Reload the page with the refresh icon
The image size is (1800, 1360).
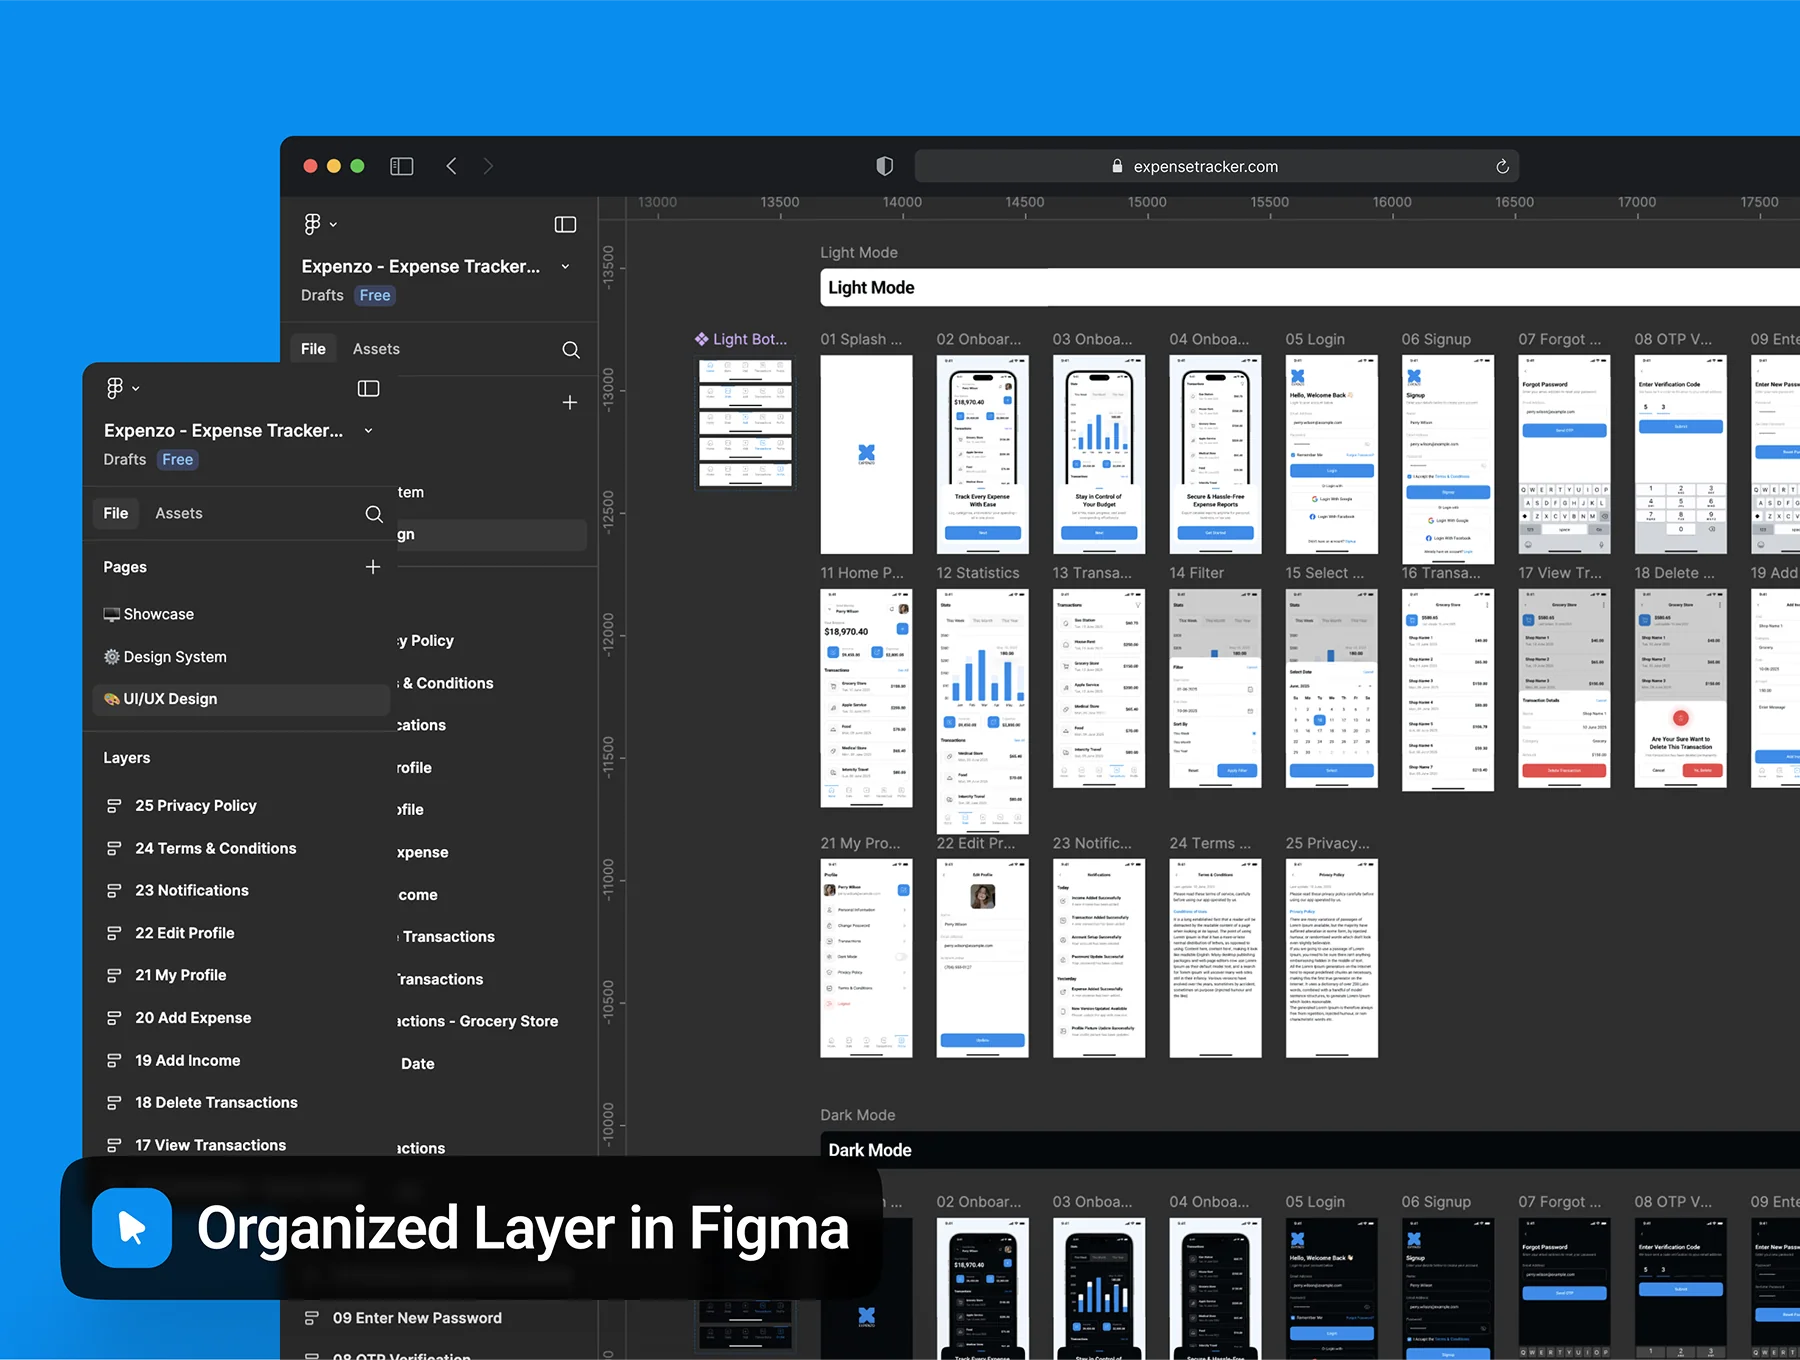[1502, 166]
